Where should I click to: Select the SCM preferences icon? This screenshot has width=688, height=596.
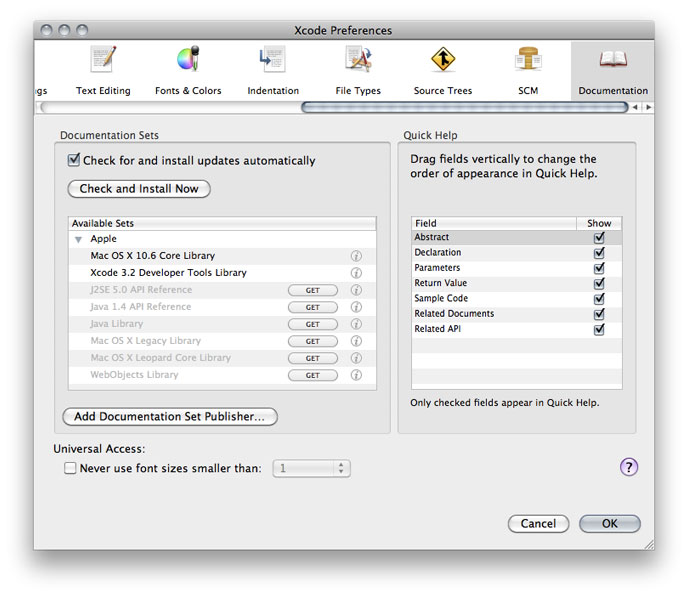click(x=527, y=68)
